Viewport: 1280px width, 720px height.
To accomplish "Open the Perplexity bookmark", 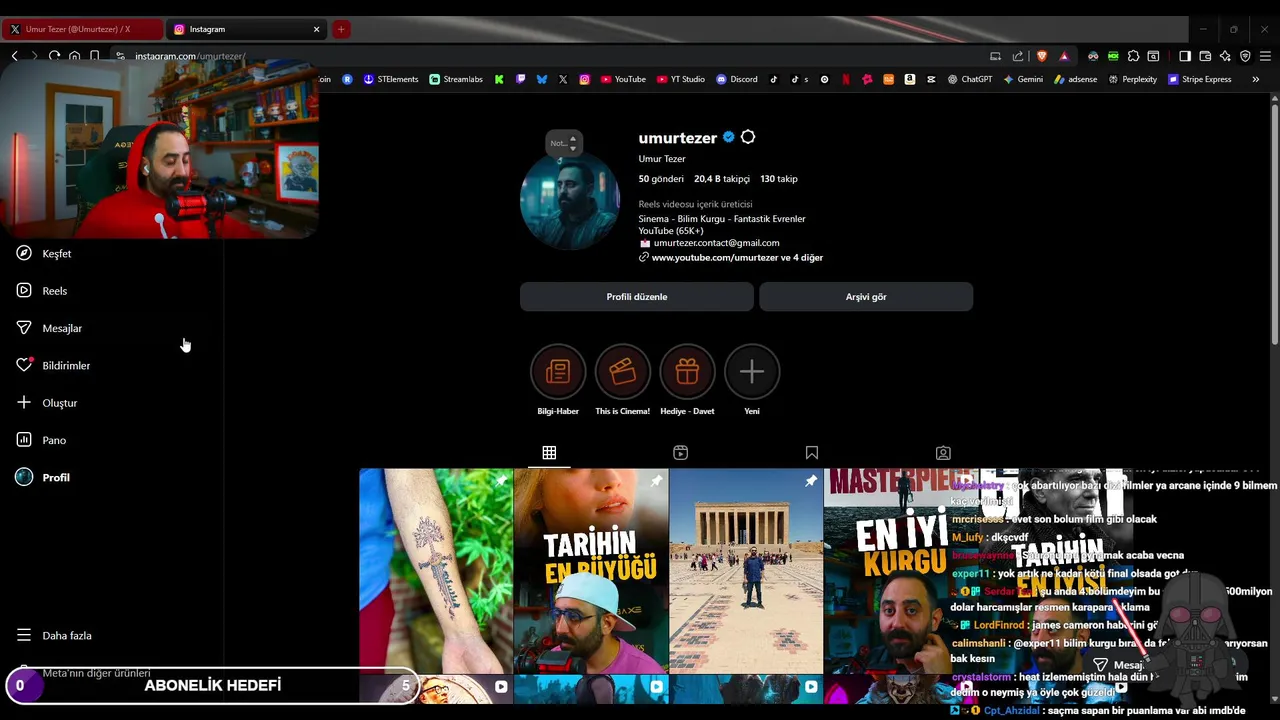I will coord(1133,79).
